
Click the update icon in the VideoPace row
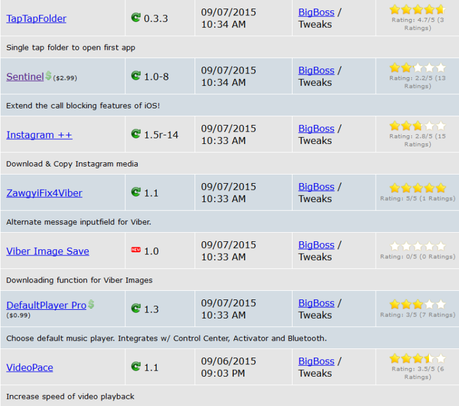coord(136,366)
